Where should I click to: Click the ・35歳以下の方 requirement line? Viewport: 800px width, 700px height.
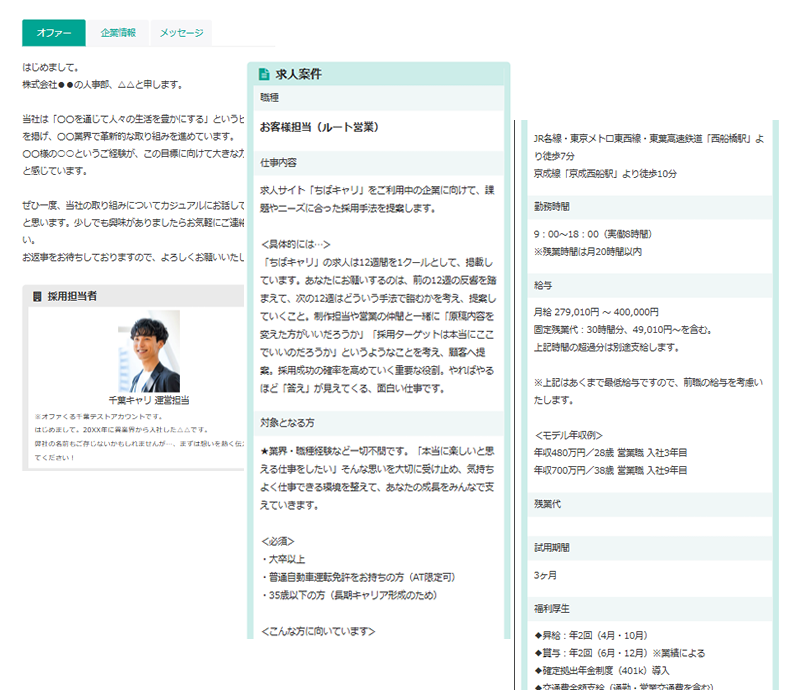tap(349, 595)
